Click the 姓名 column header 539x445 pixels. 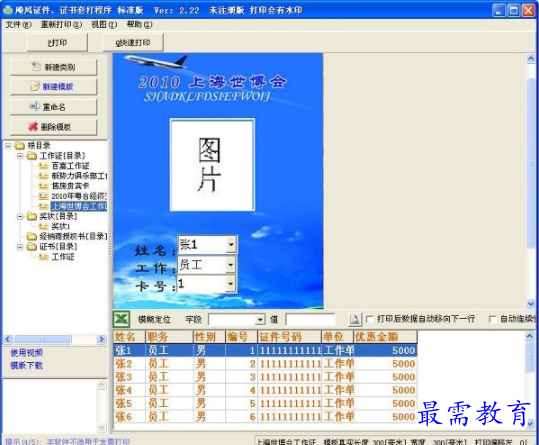130,337
